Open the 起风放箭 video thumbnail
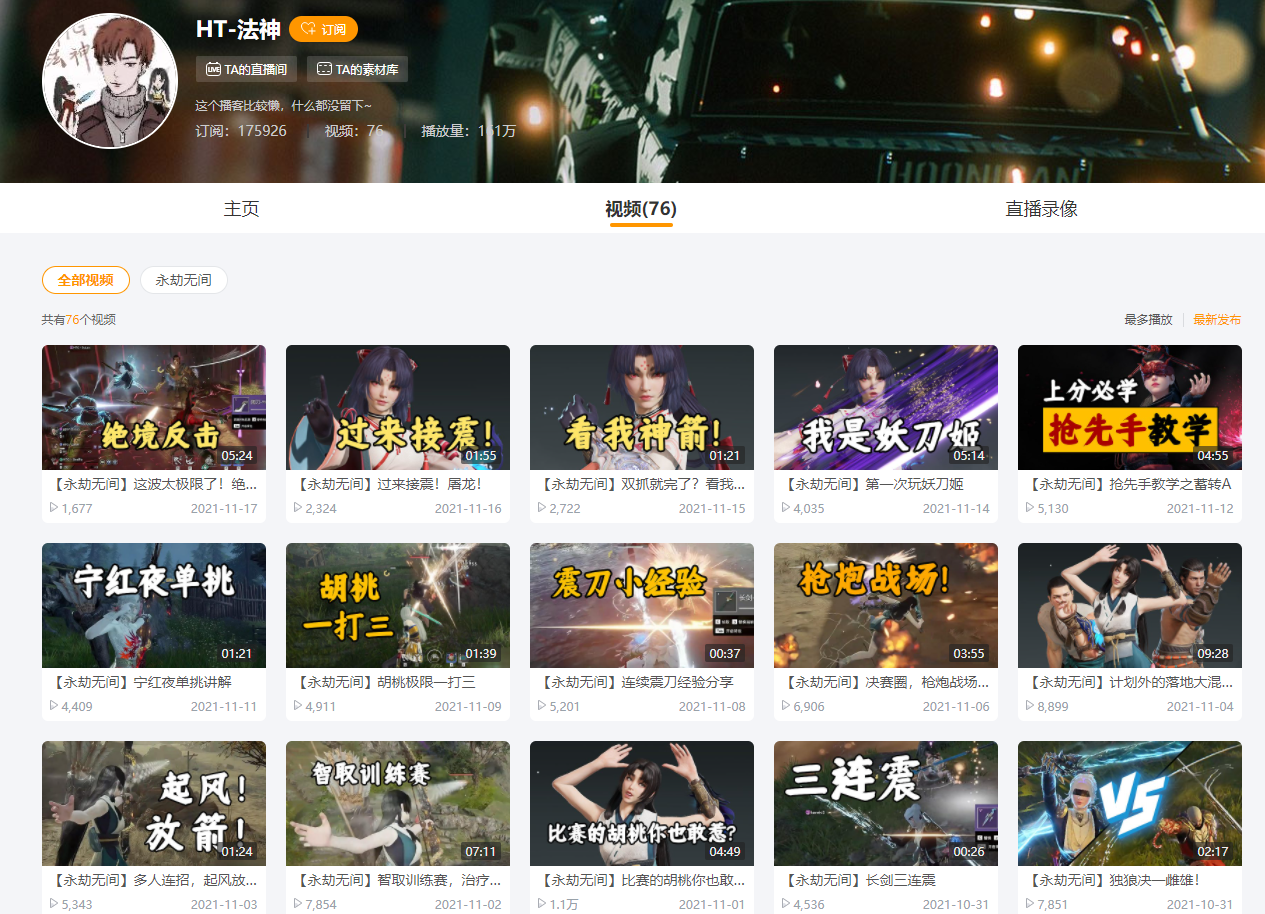Image resolution: width=1265 pixels, height=914 pixels. click(x=154, y=803)
